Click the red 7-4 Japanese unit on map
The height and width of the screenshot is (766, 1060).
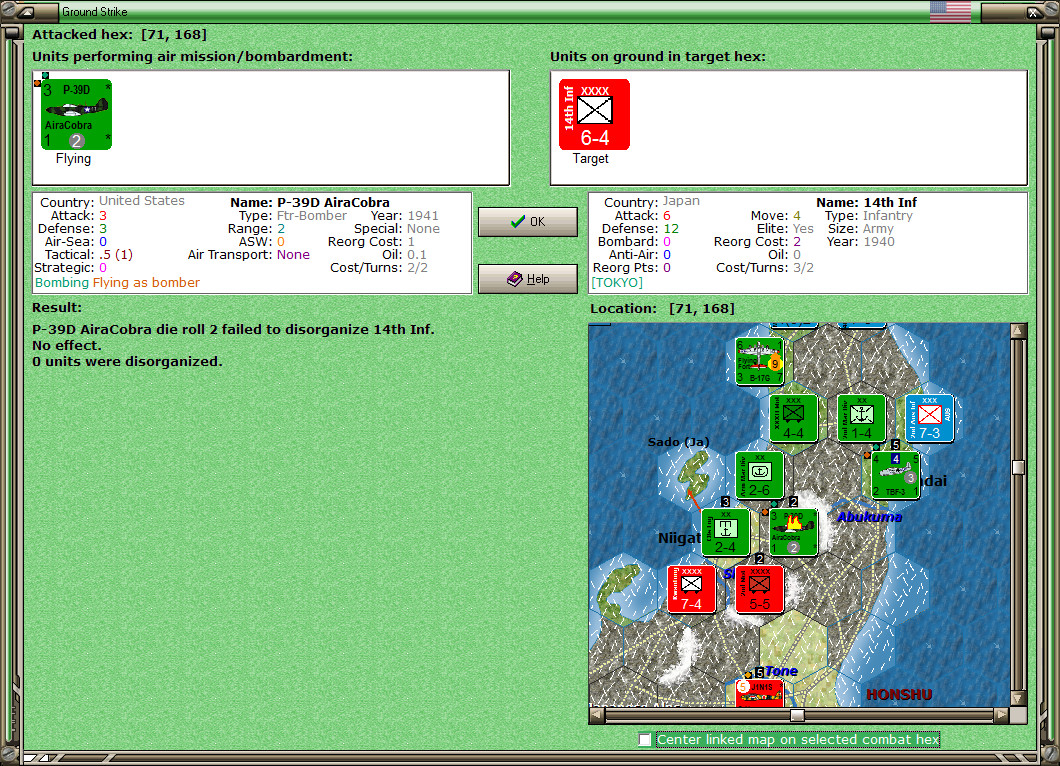[x=692, y=589]
